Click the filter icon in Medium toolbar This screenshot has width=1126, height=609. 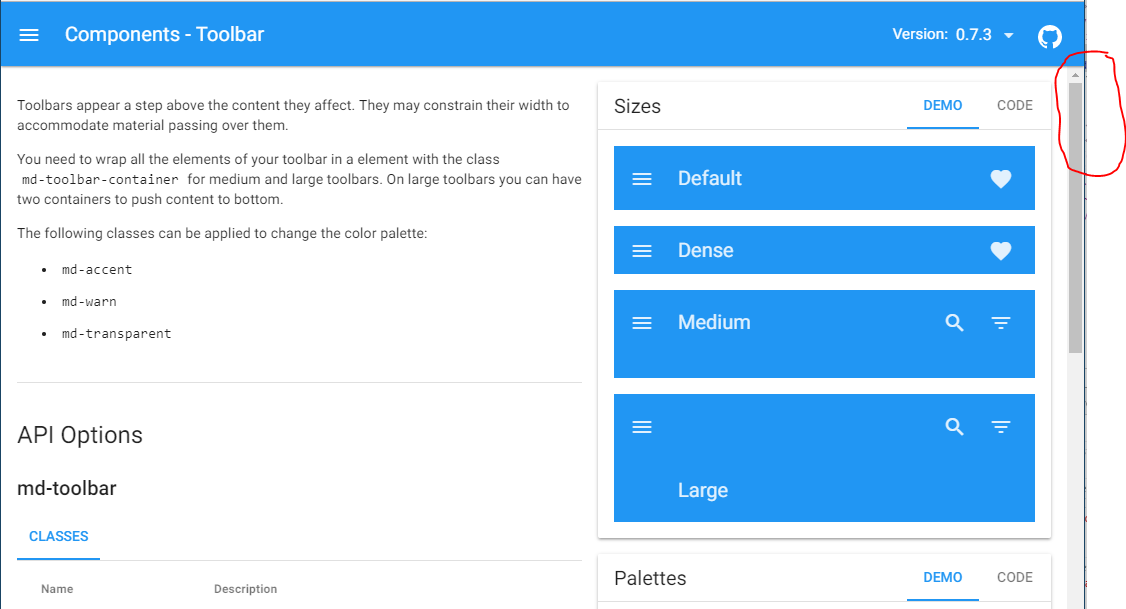click(1000, 322)
